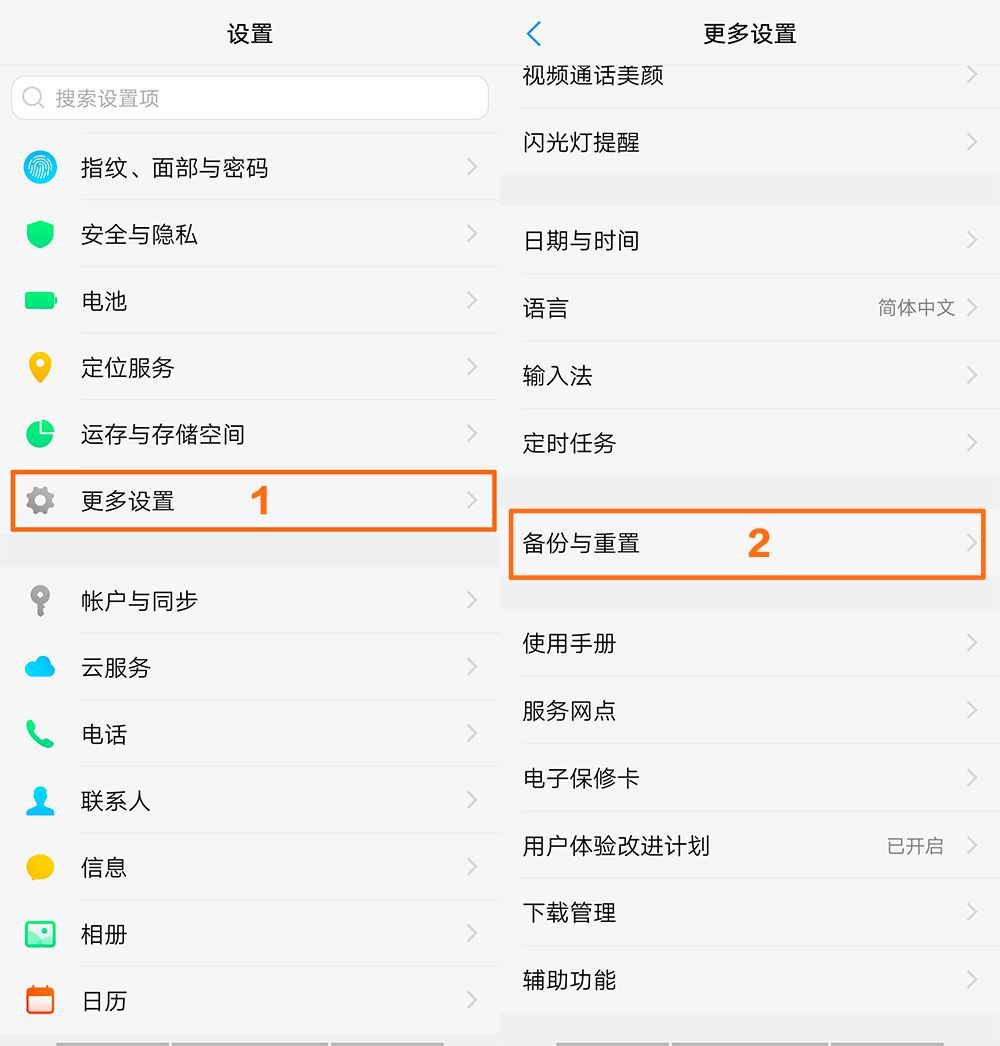Tap the battery icon next to 电池
Image resolution: width=1000 pixels, height=1046 pixels.
pyautogui.click(x=38, y=300)
